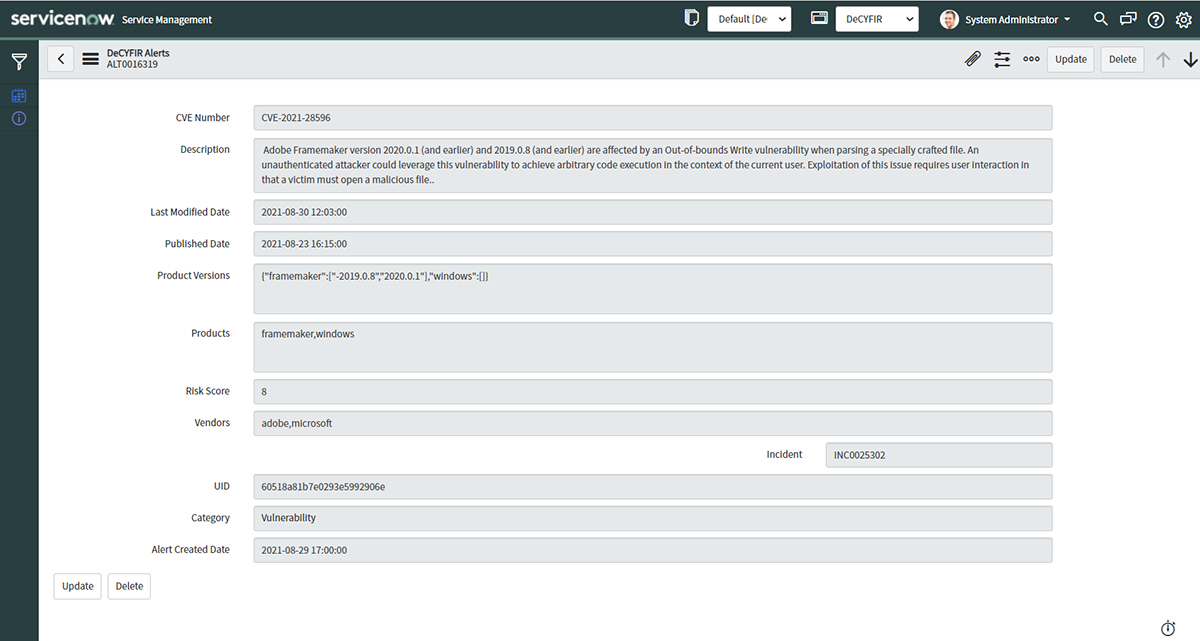Open the filter navigator funnel icon
This screenshot has width=1200, height=641.
(19, 62)
